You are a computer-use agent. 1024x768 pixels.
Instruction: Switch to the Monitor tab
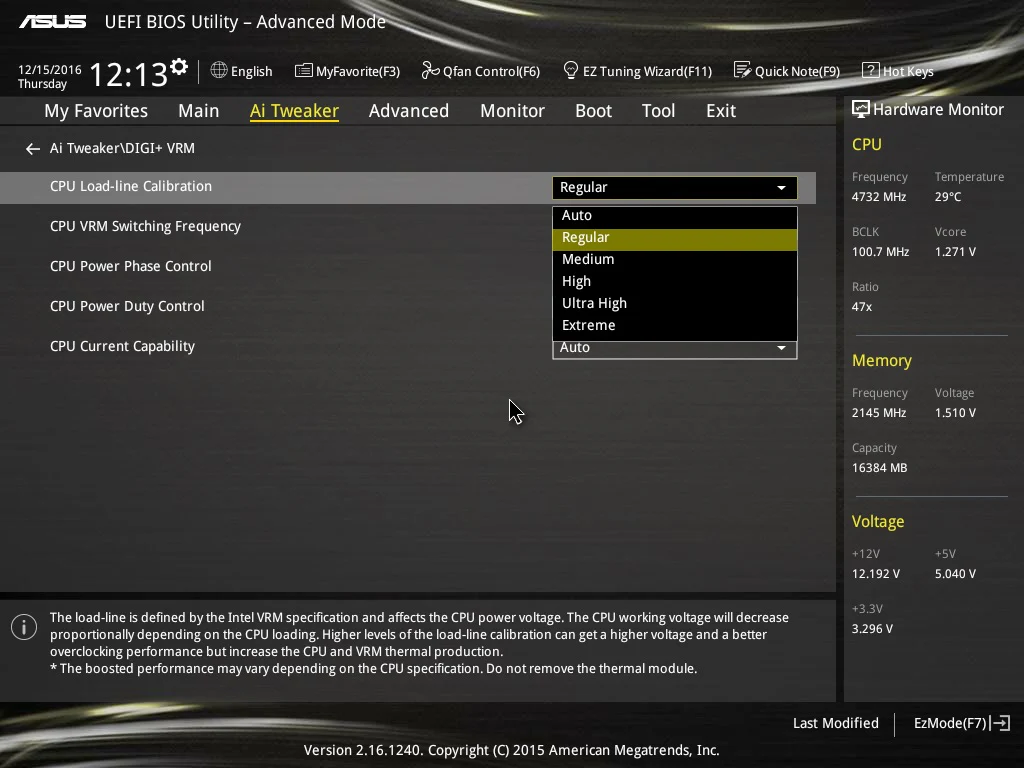click(x=512, y=111)
